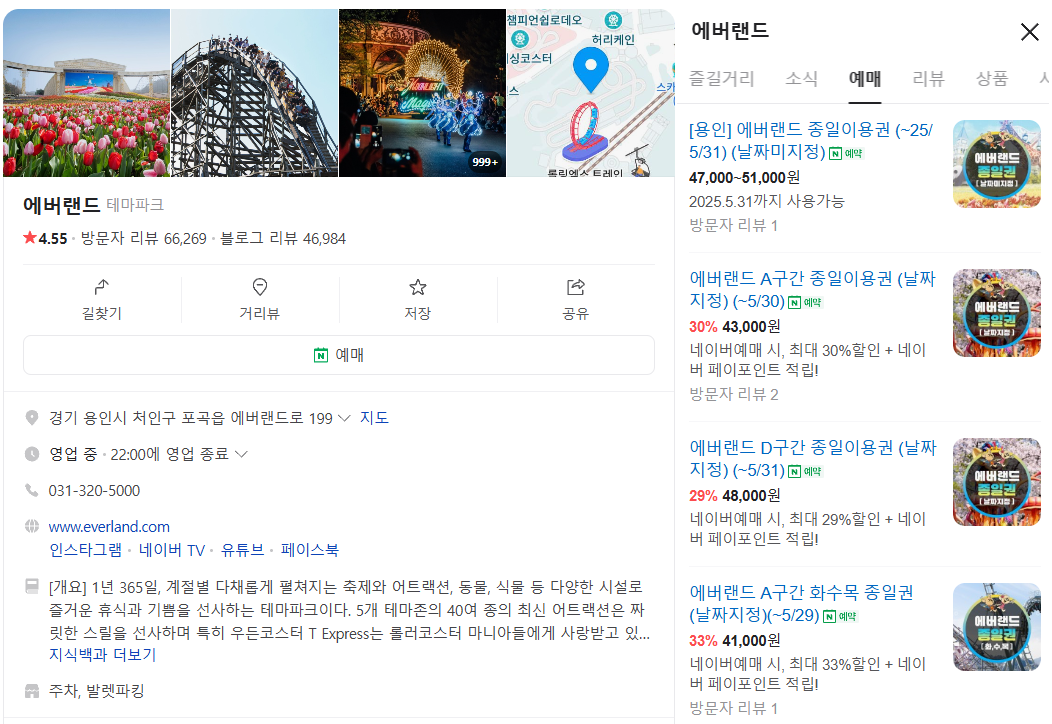1052x724 pixels.
Task: Click thumbnail for [용인] 종일이용권 ticket
Action: 996,164
